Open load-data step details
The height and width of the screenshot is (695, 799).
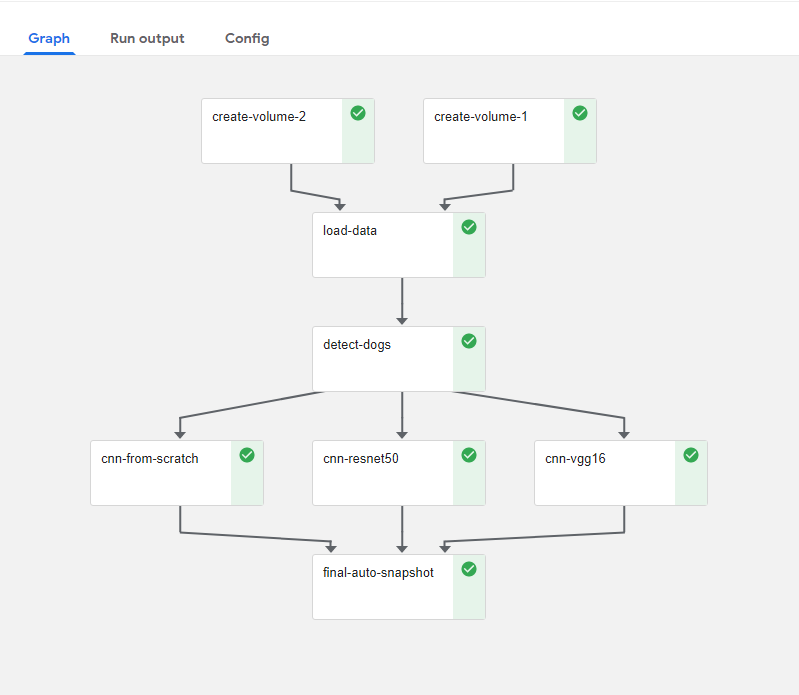pos(350,231)
